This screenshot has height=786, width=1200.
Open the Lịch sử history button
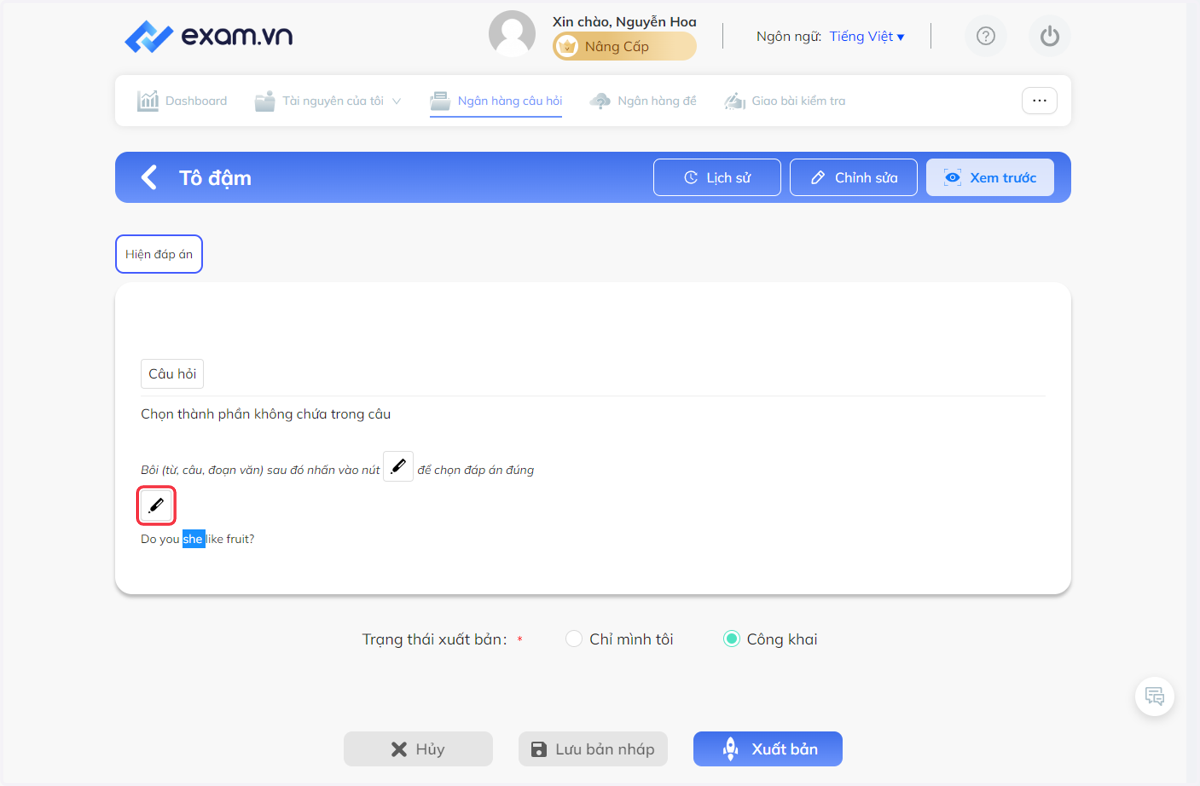[717, 177]
